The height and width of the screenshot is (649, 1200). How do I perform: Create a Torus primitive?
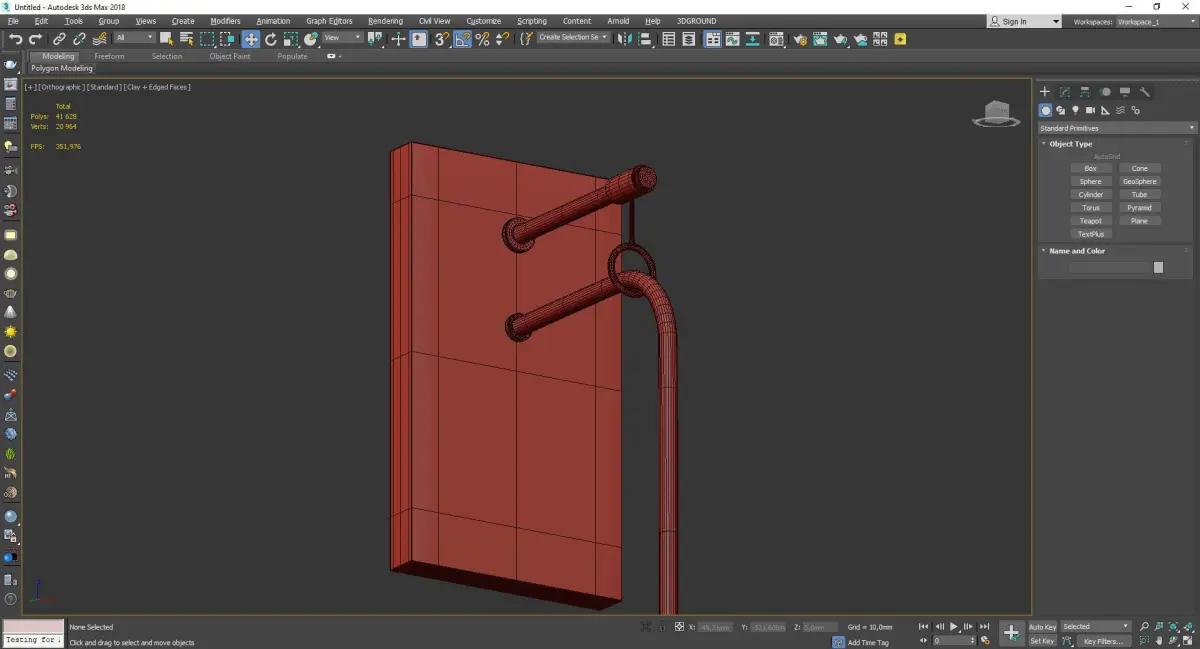pos(1090,208)
